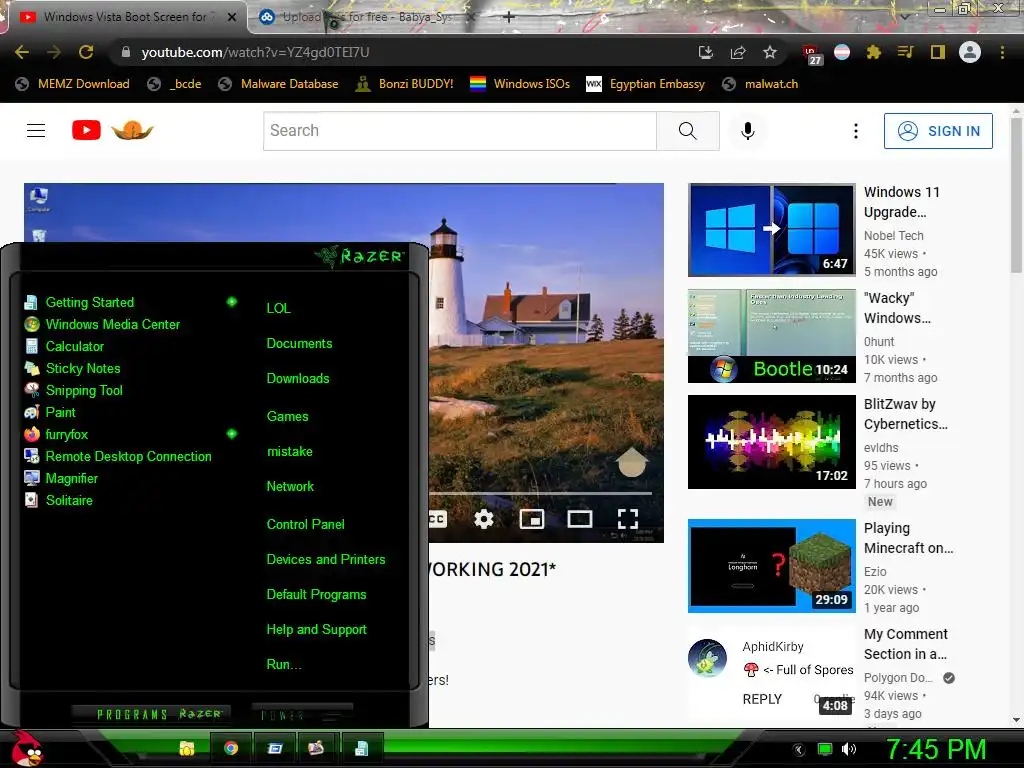1024x768 pixels.
Task: Reload the YouTube page
Action: pos(86,52)
